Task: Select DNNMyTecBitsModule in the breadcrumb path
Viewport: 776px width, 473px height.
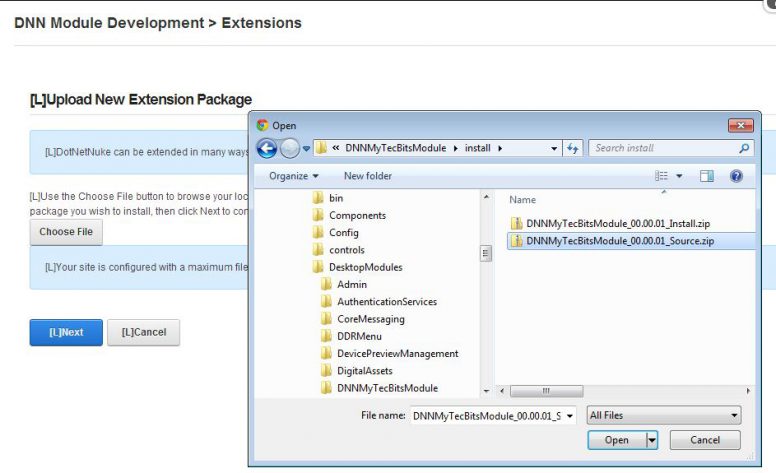Action: point(395,148)
